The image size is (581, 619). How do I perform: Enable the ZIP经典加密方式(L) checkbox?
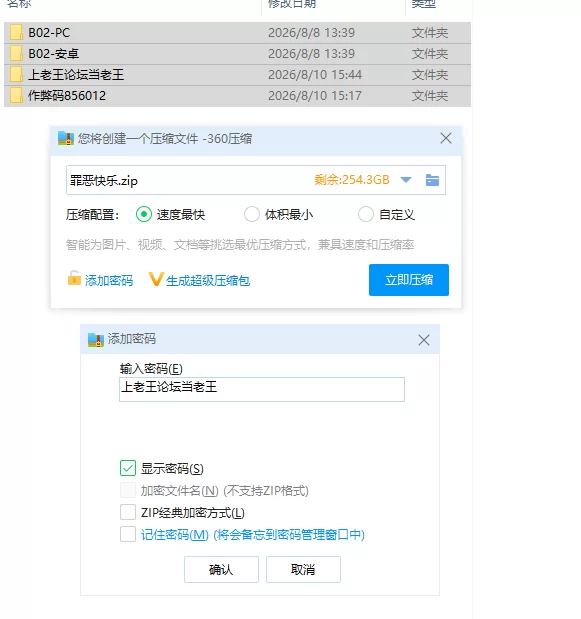point(128,512)
